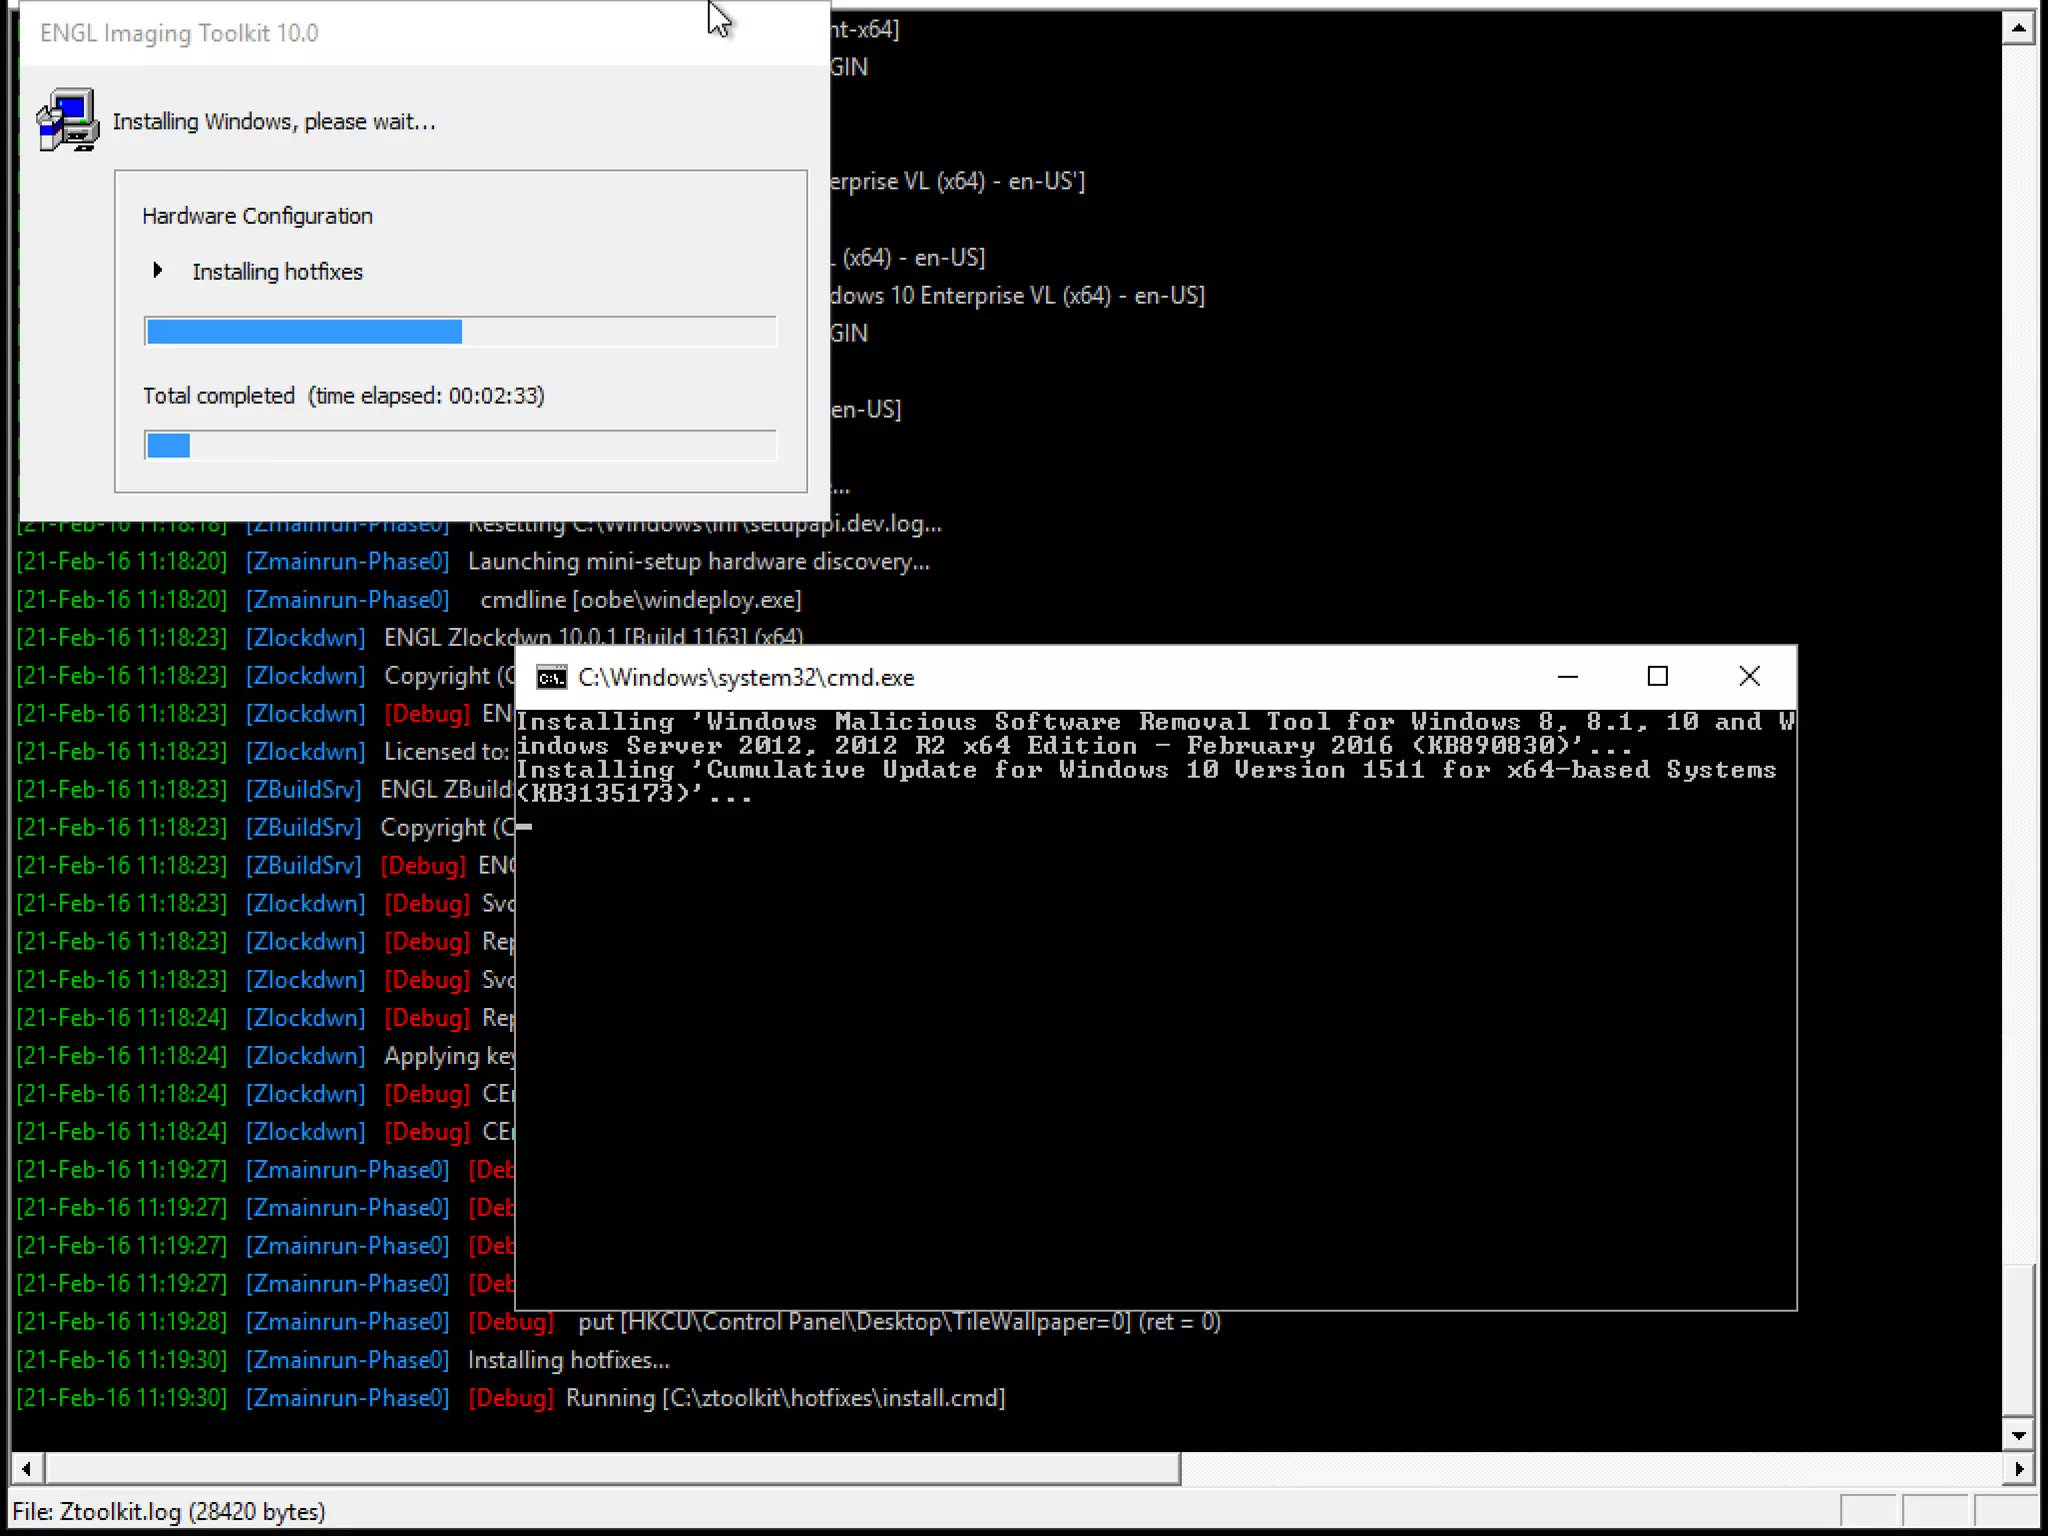This screenshot has width=2048, height=1536.
Task: Click the TileWallpaper=0 registry log line
Action: tap(899, 1322)
